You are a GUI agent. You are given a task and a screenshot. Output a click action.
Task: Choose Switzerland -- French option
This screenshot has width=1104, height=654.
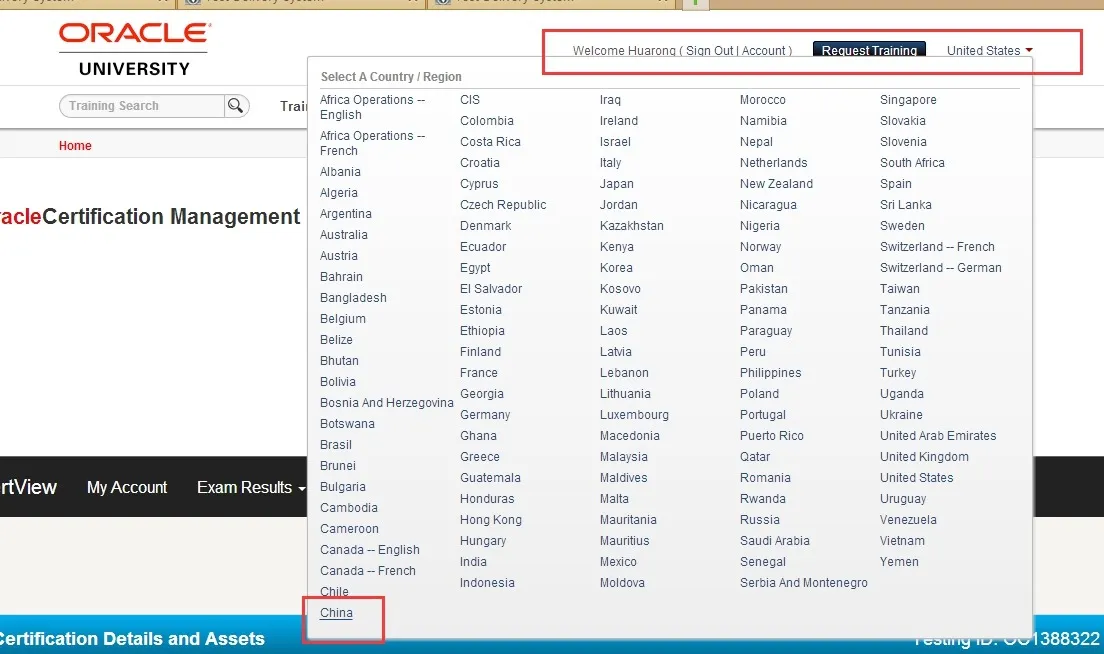[937, 246]
